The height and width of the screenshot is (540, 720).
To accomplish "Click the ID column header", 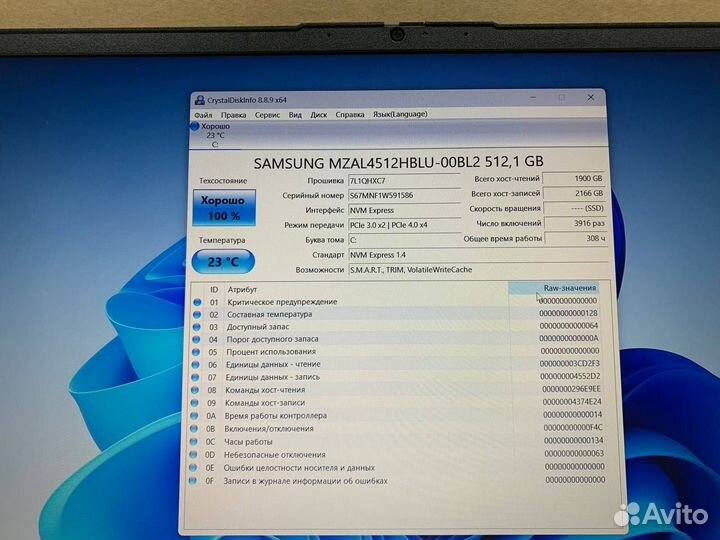I will [214, 290].
